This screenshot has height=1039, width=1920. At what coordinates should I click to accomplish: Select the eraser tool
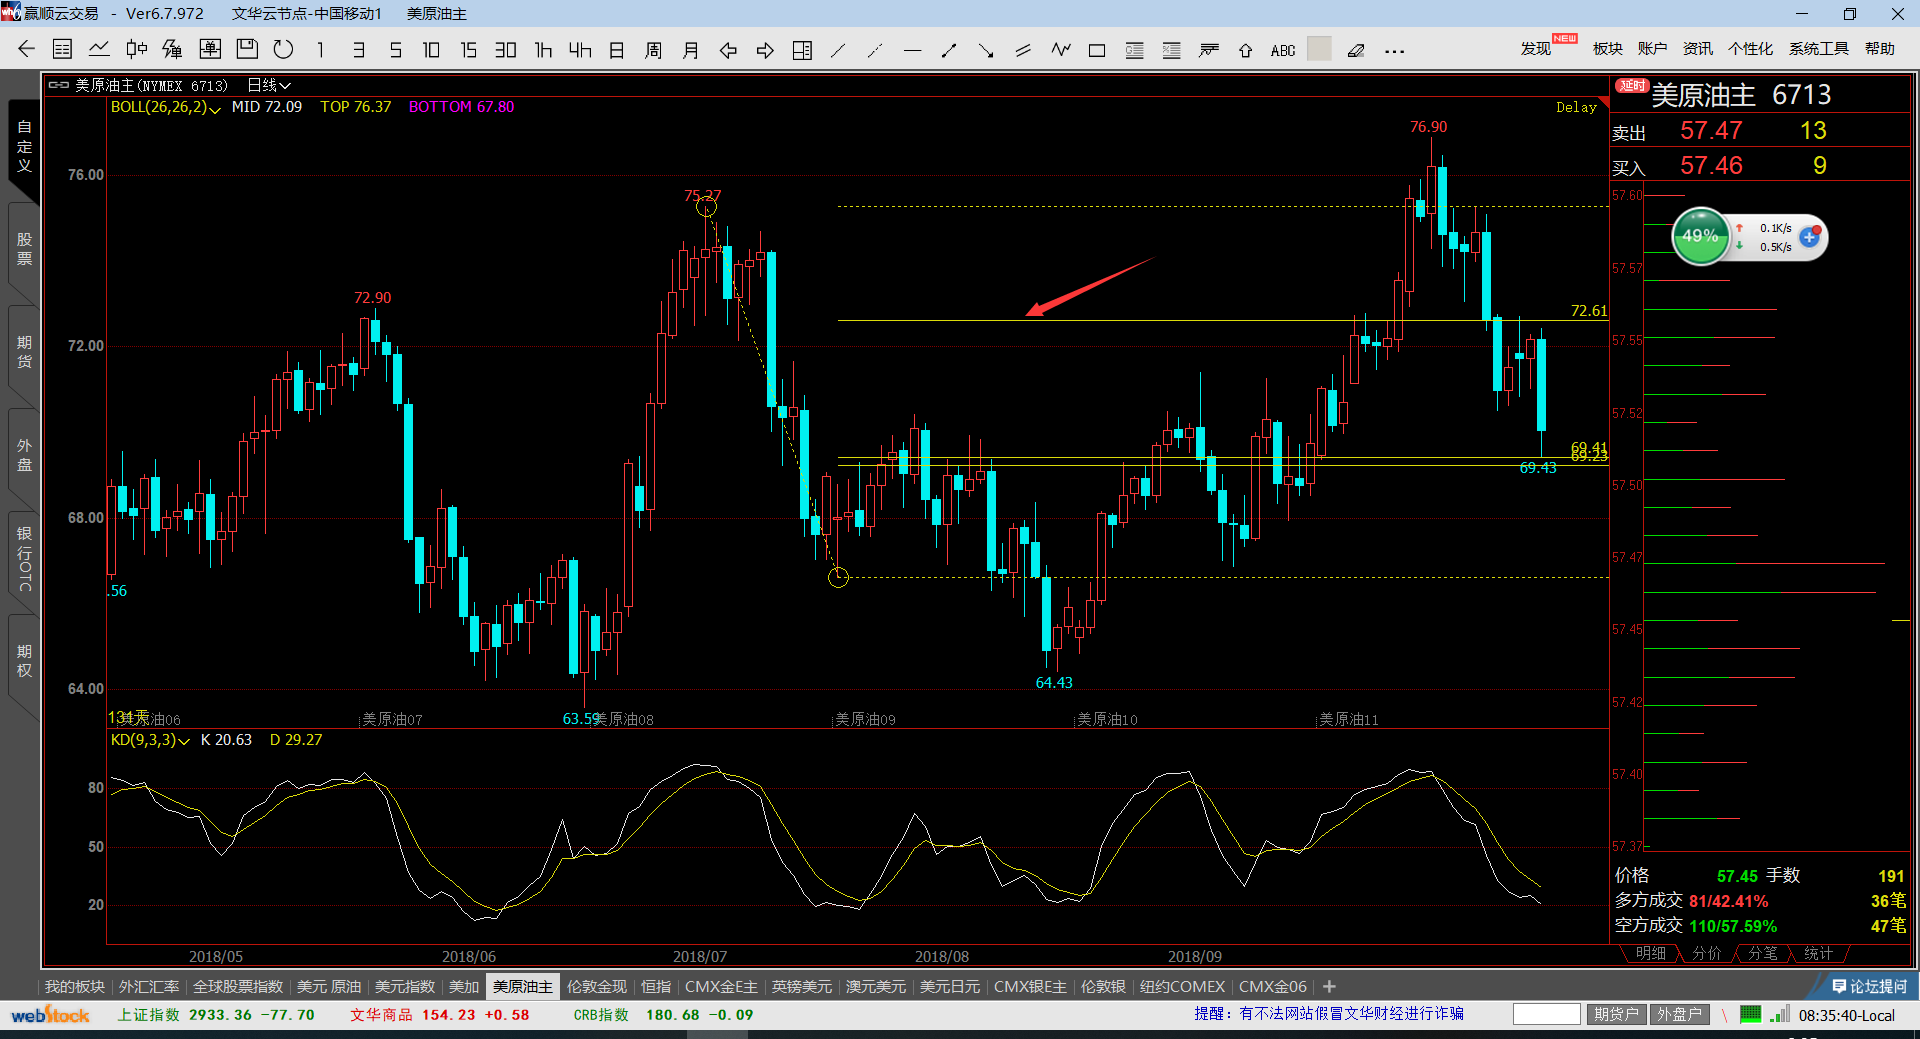point(1356,51)
